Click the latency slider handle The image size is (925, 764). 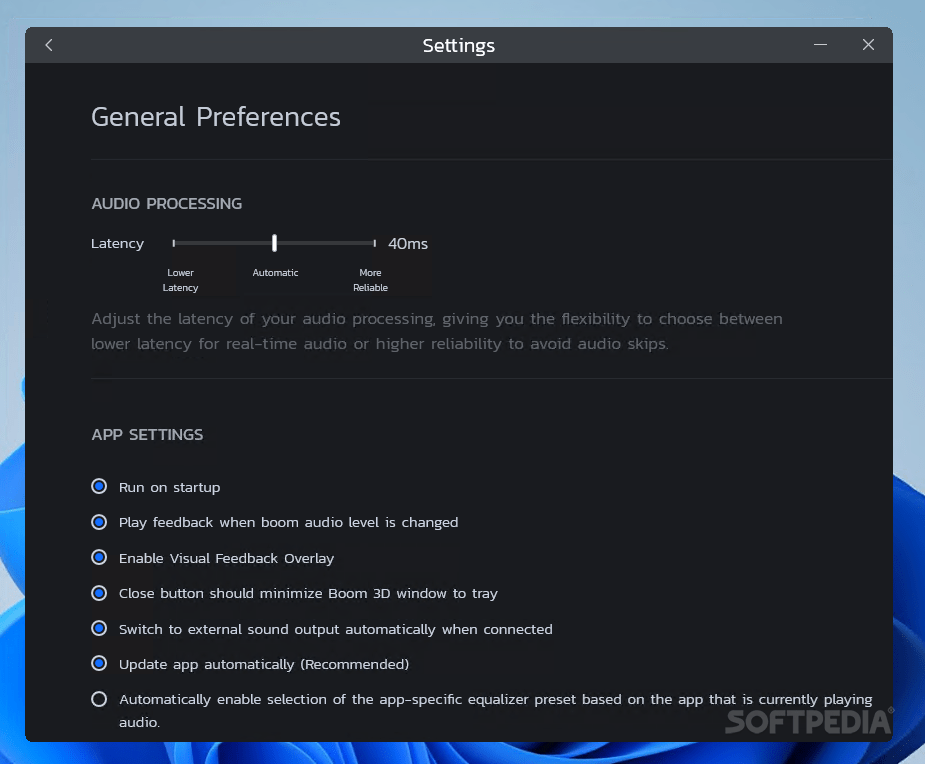click(274, 243)
